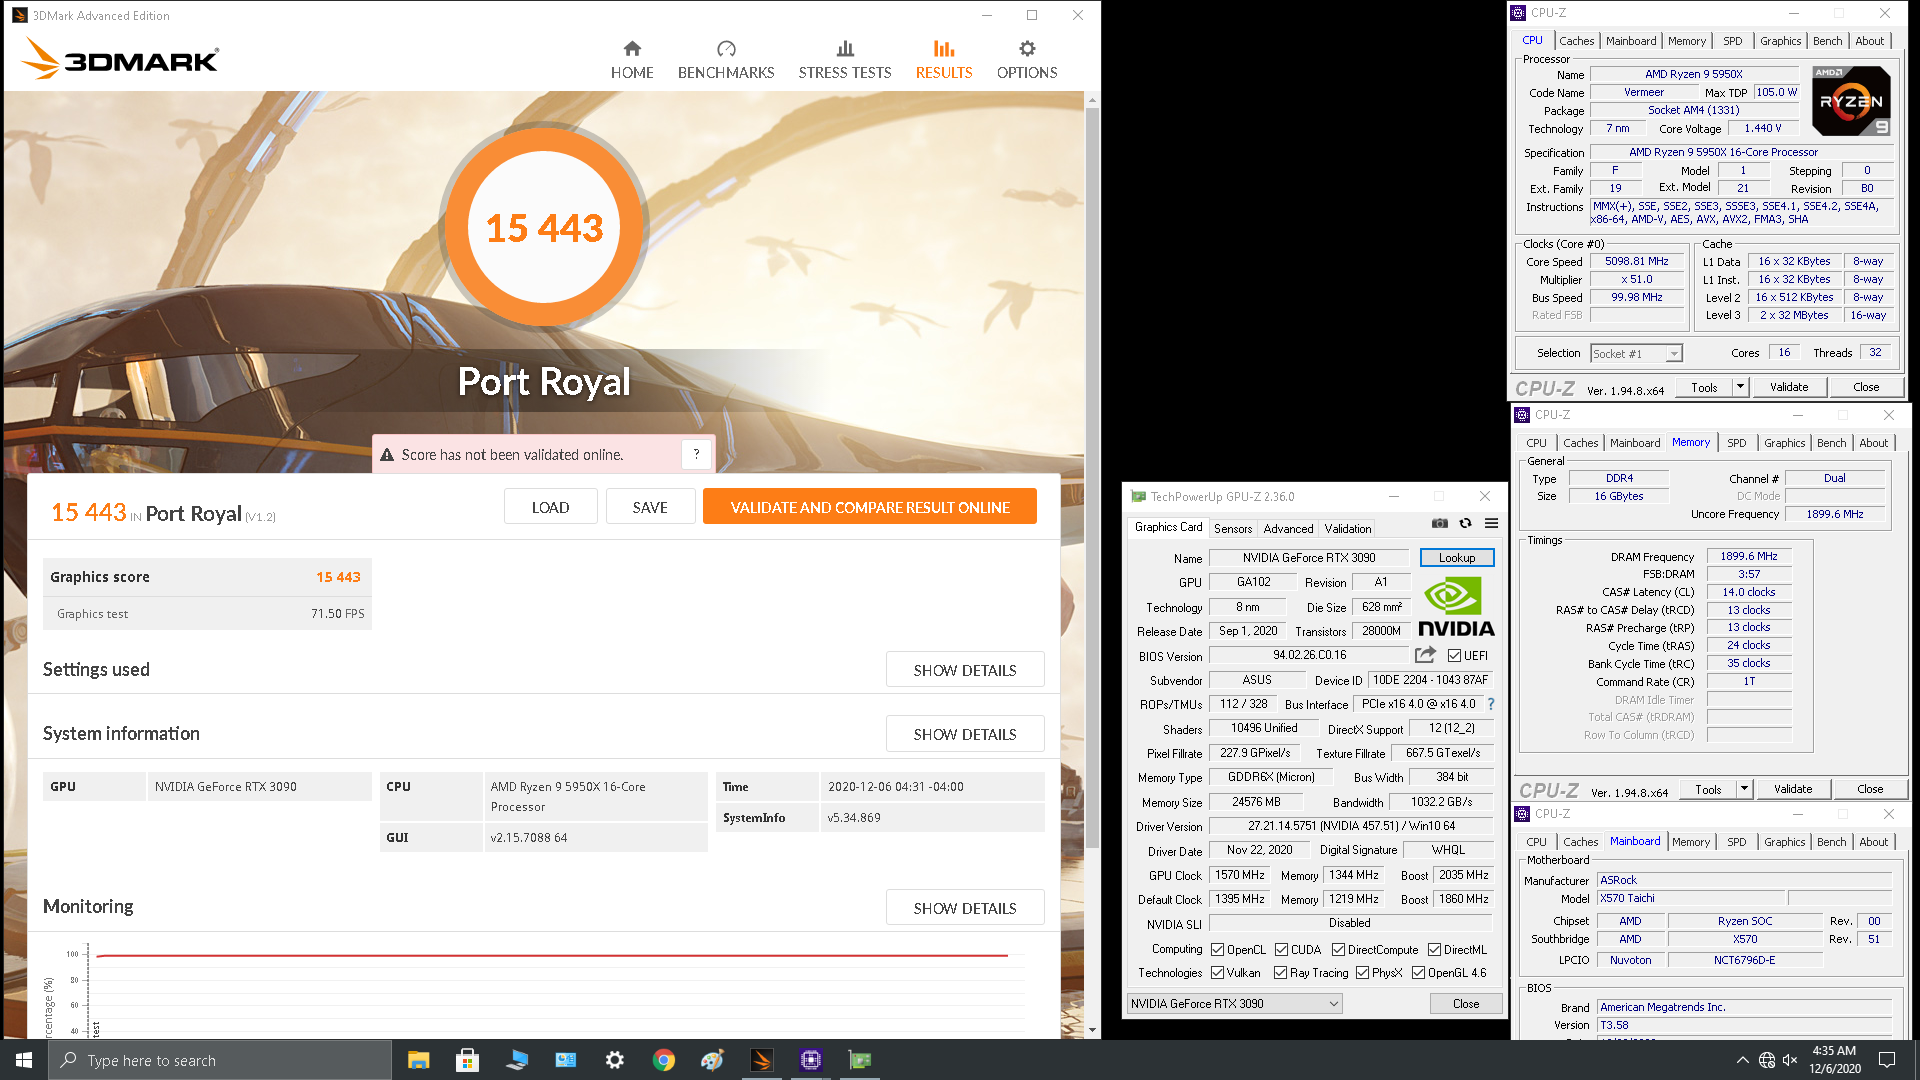1920x1080 pixels.
Task: Open the GPU-Z hamburger menu
Action: (x=1491, y=523)
